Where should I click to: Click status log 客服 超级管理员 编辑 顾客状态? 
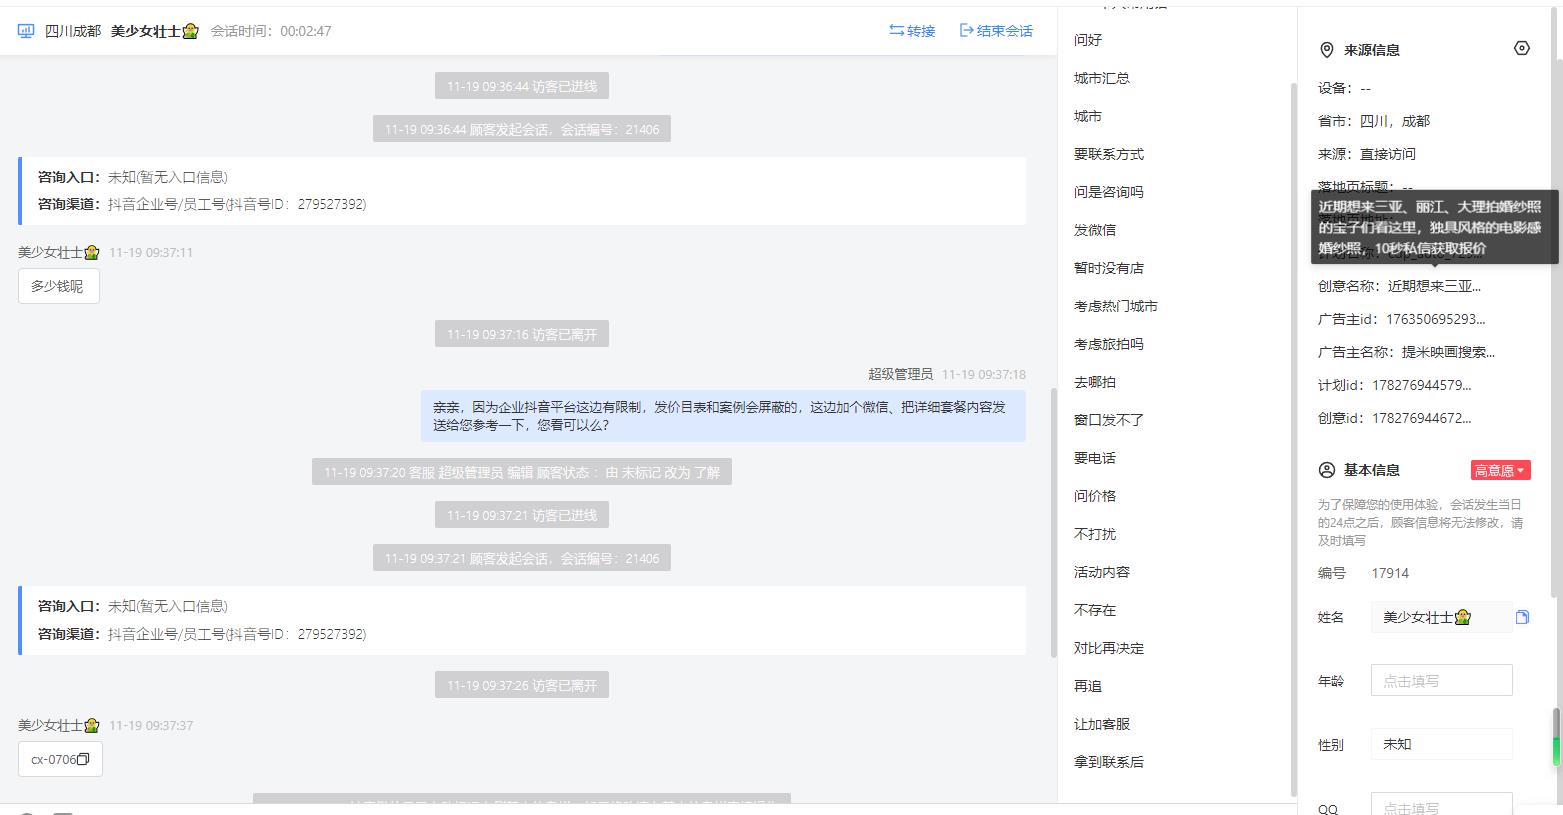pos(522,472)
